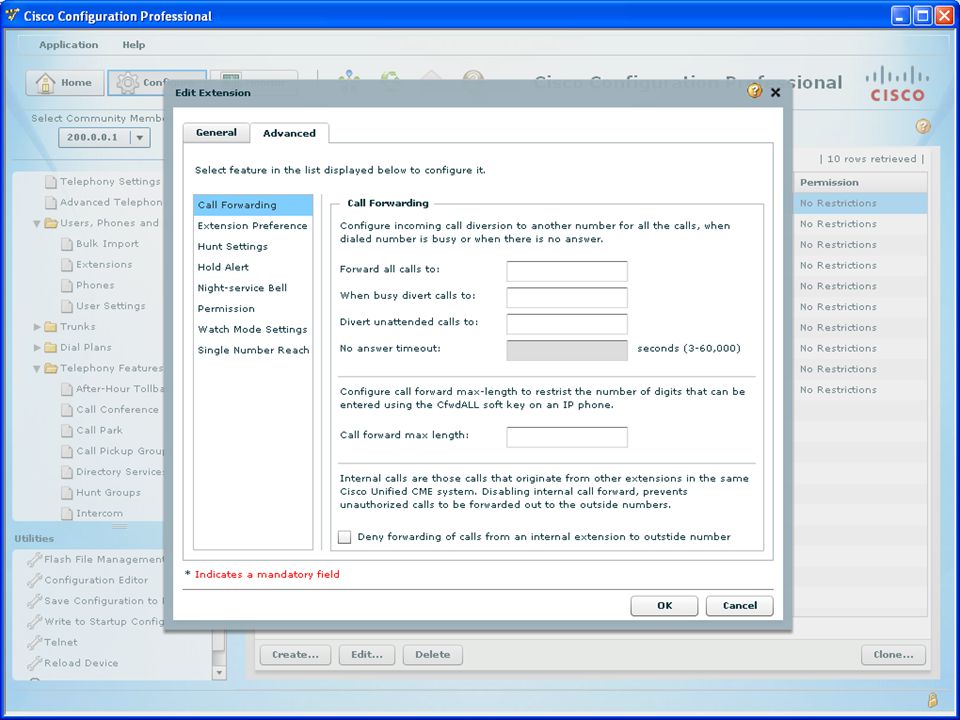
Task: Open Flash File Management utility
Action: click(96, 559)
